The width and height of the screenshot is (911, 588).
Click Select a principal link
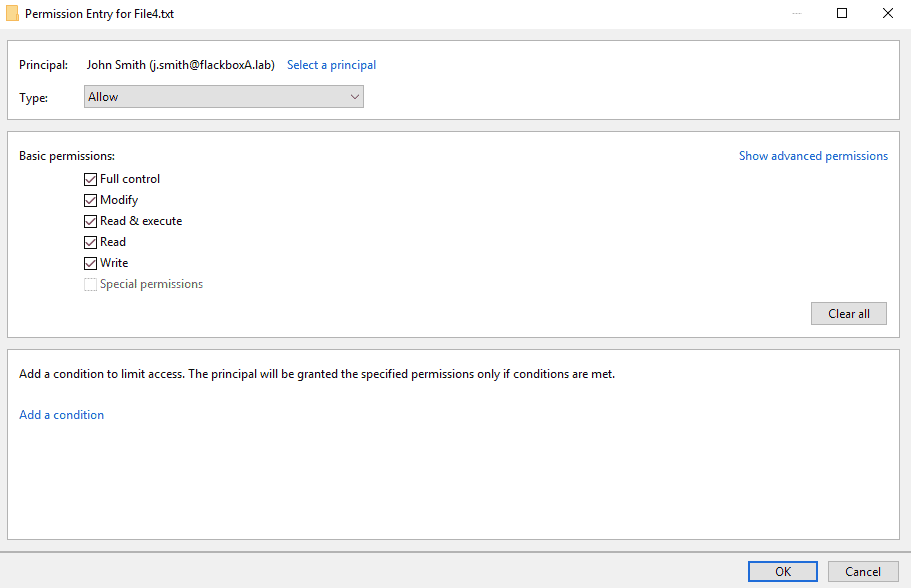(x=331, y=65)
